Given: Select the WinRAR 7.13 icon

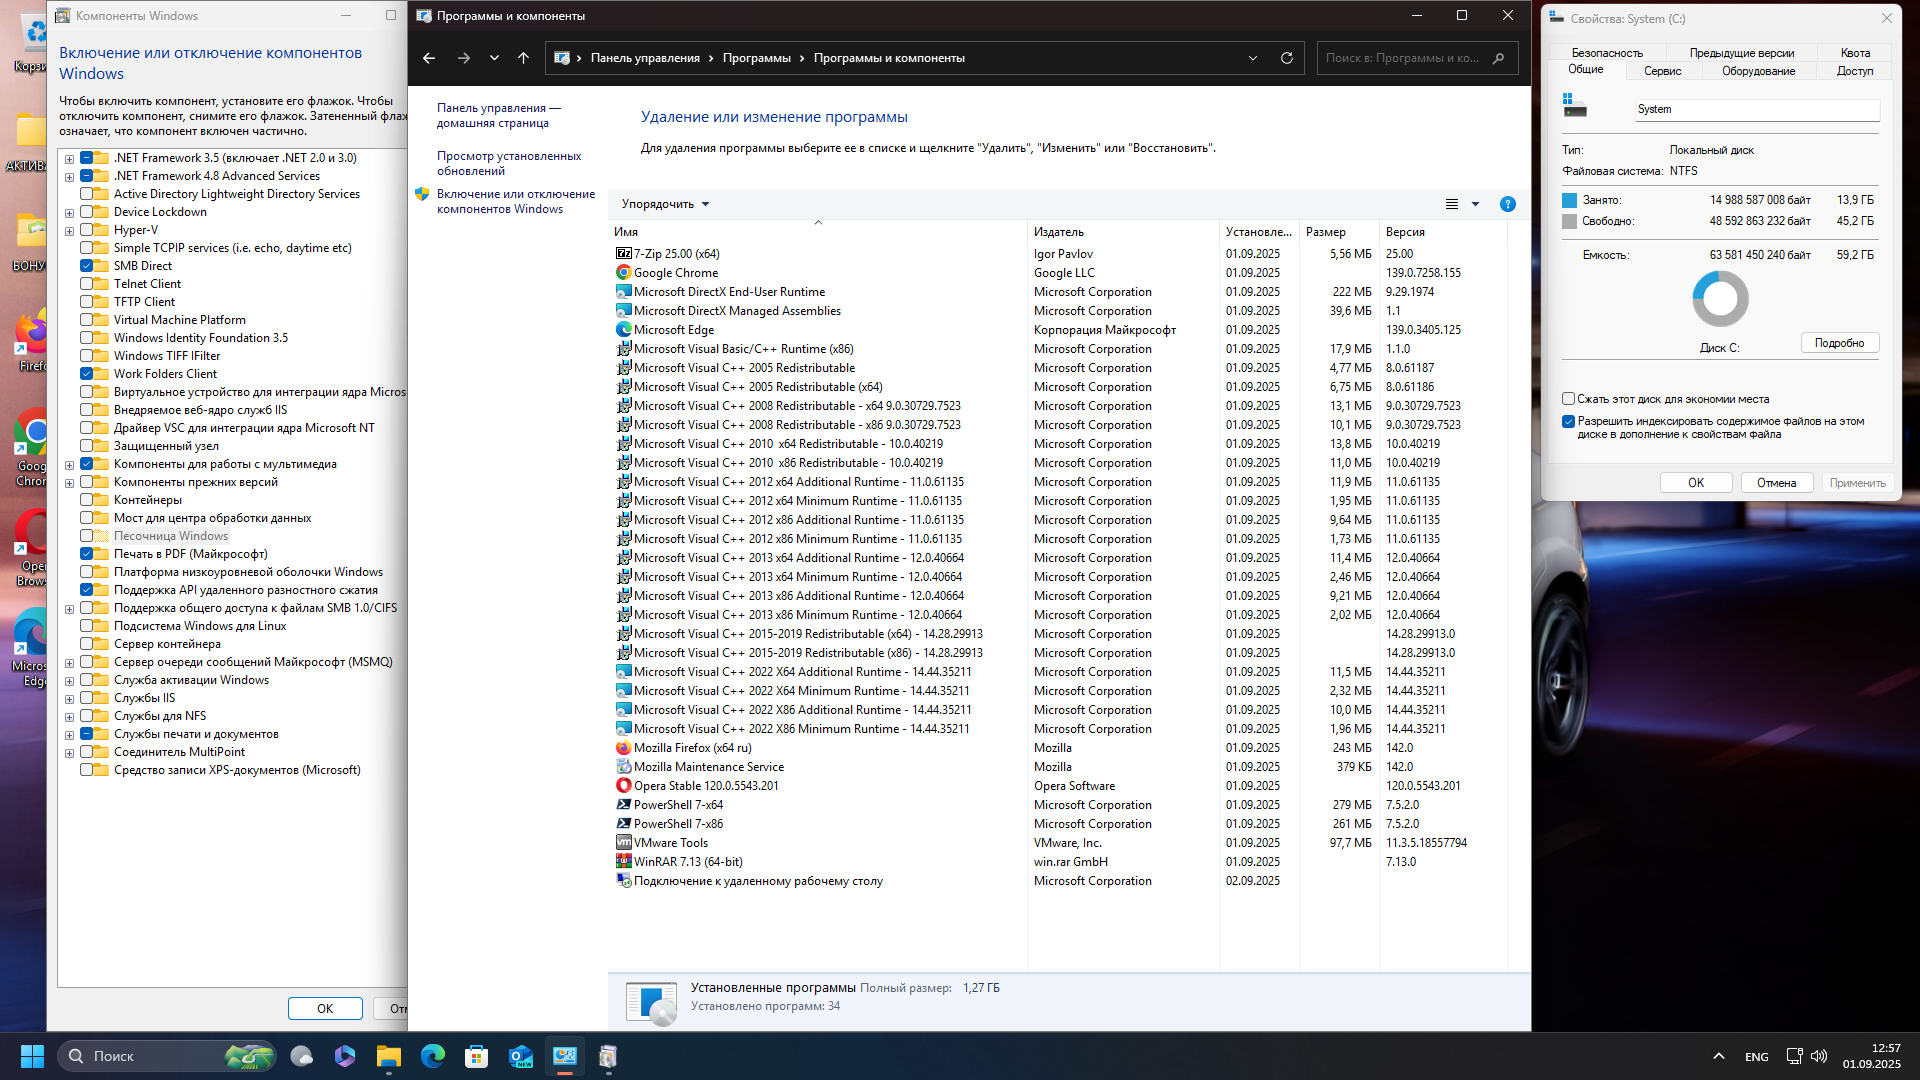Looking at the screenshot, I should coord(623,862).
